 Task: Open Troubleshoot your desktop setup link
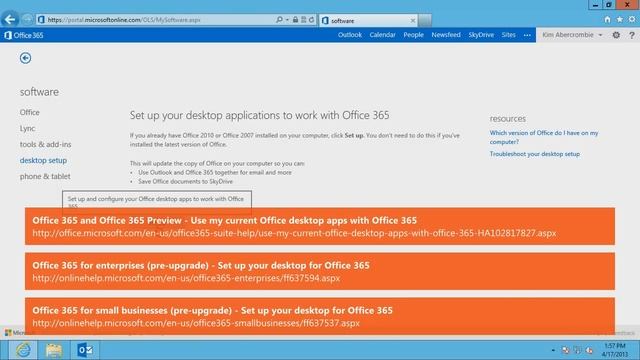[535, 154]
